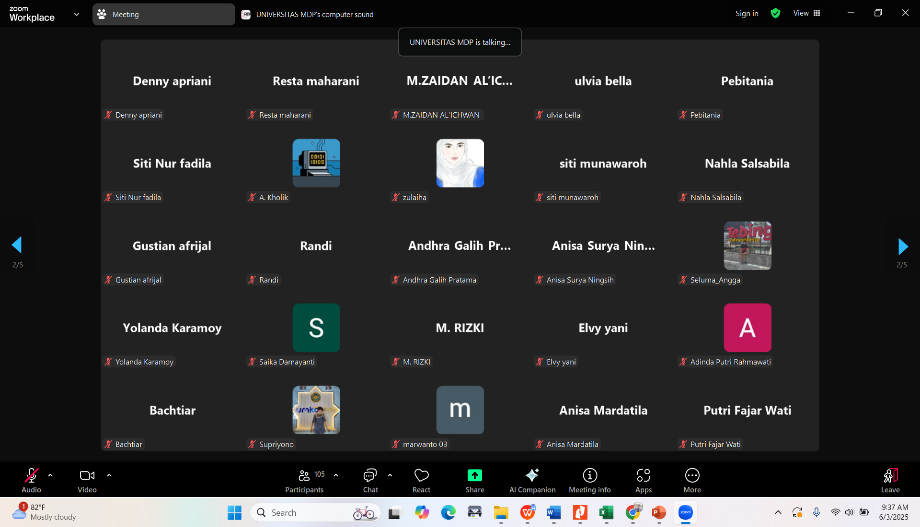Click Sign in link
This screenshot has width=920, height=527.
746,13
